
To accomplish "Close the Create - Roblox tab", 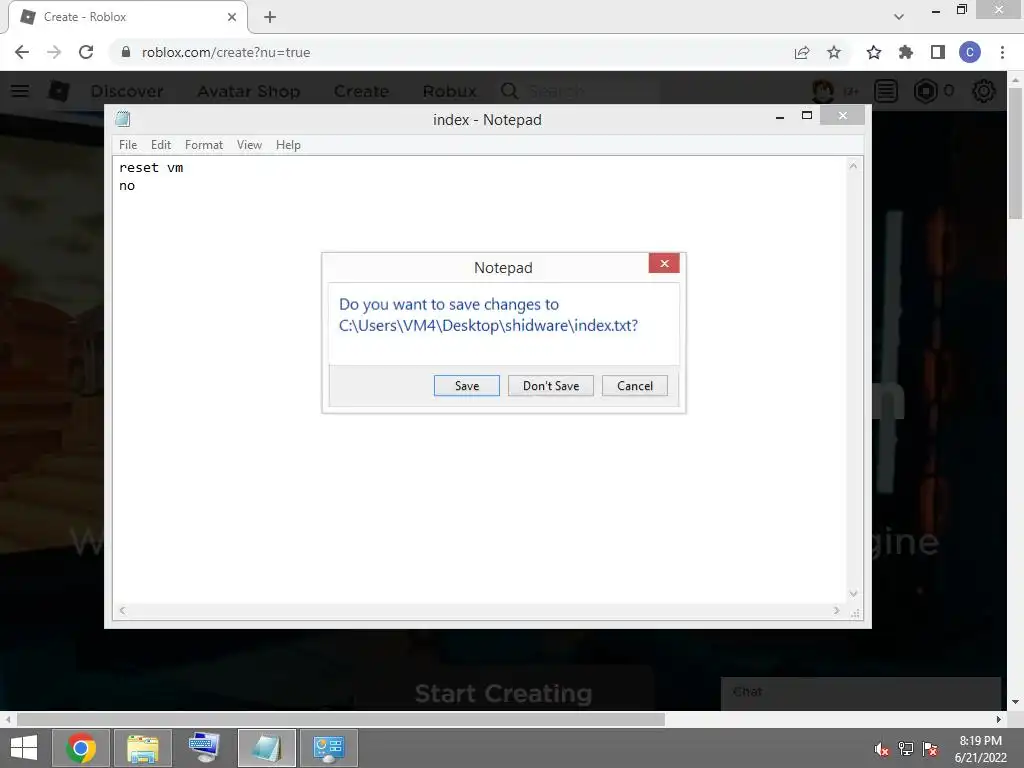I will (232, 17).
